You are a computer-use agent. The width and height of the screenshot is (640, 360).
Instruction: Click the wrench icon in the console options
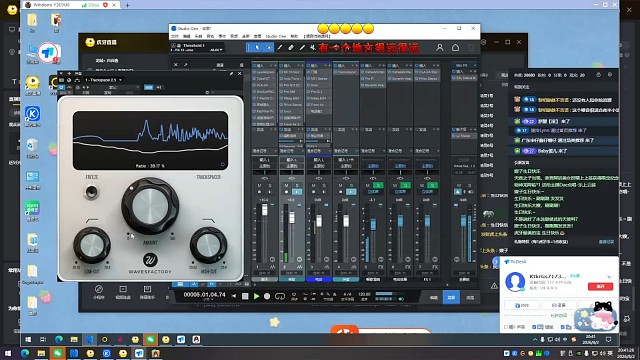[x=185, y=65]
